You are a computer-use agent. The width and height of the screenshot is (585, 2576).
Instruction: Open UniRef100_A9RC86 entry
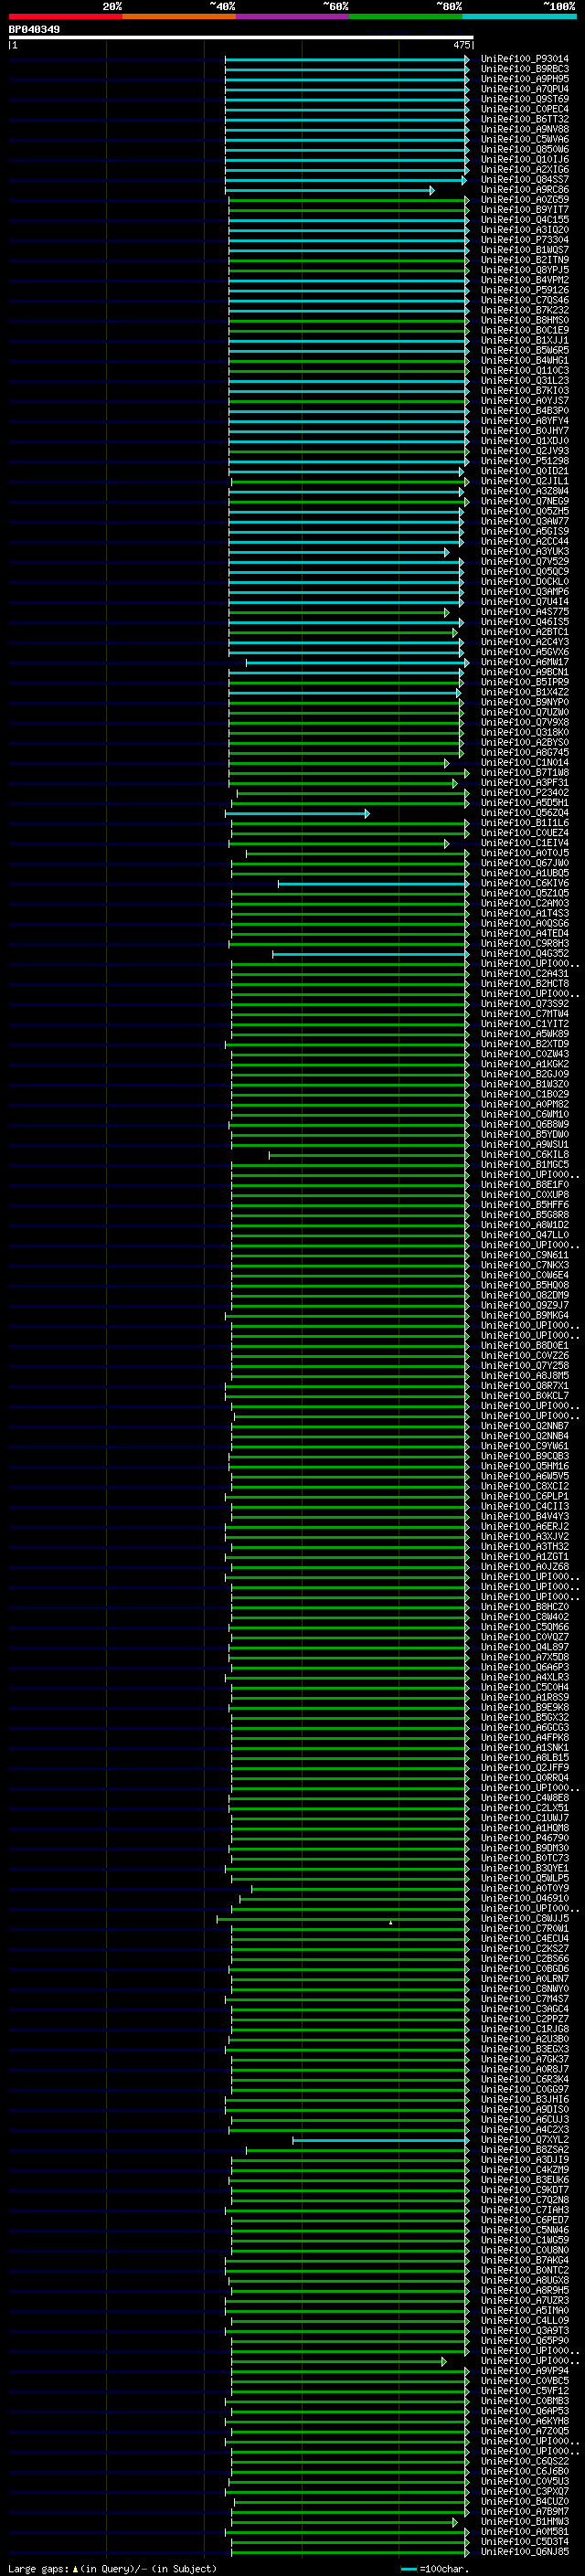click(524, 190)
